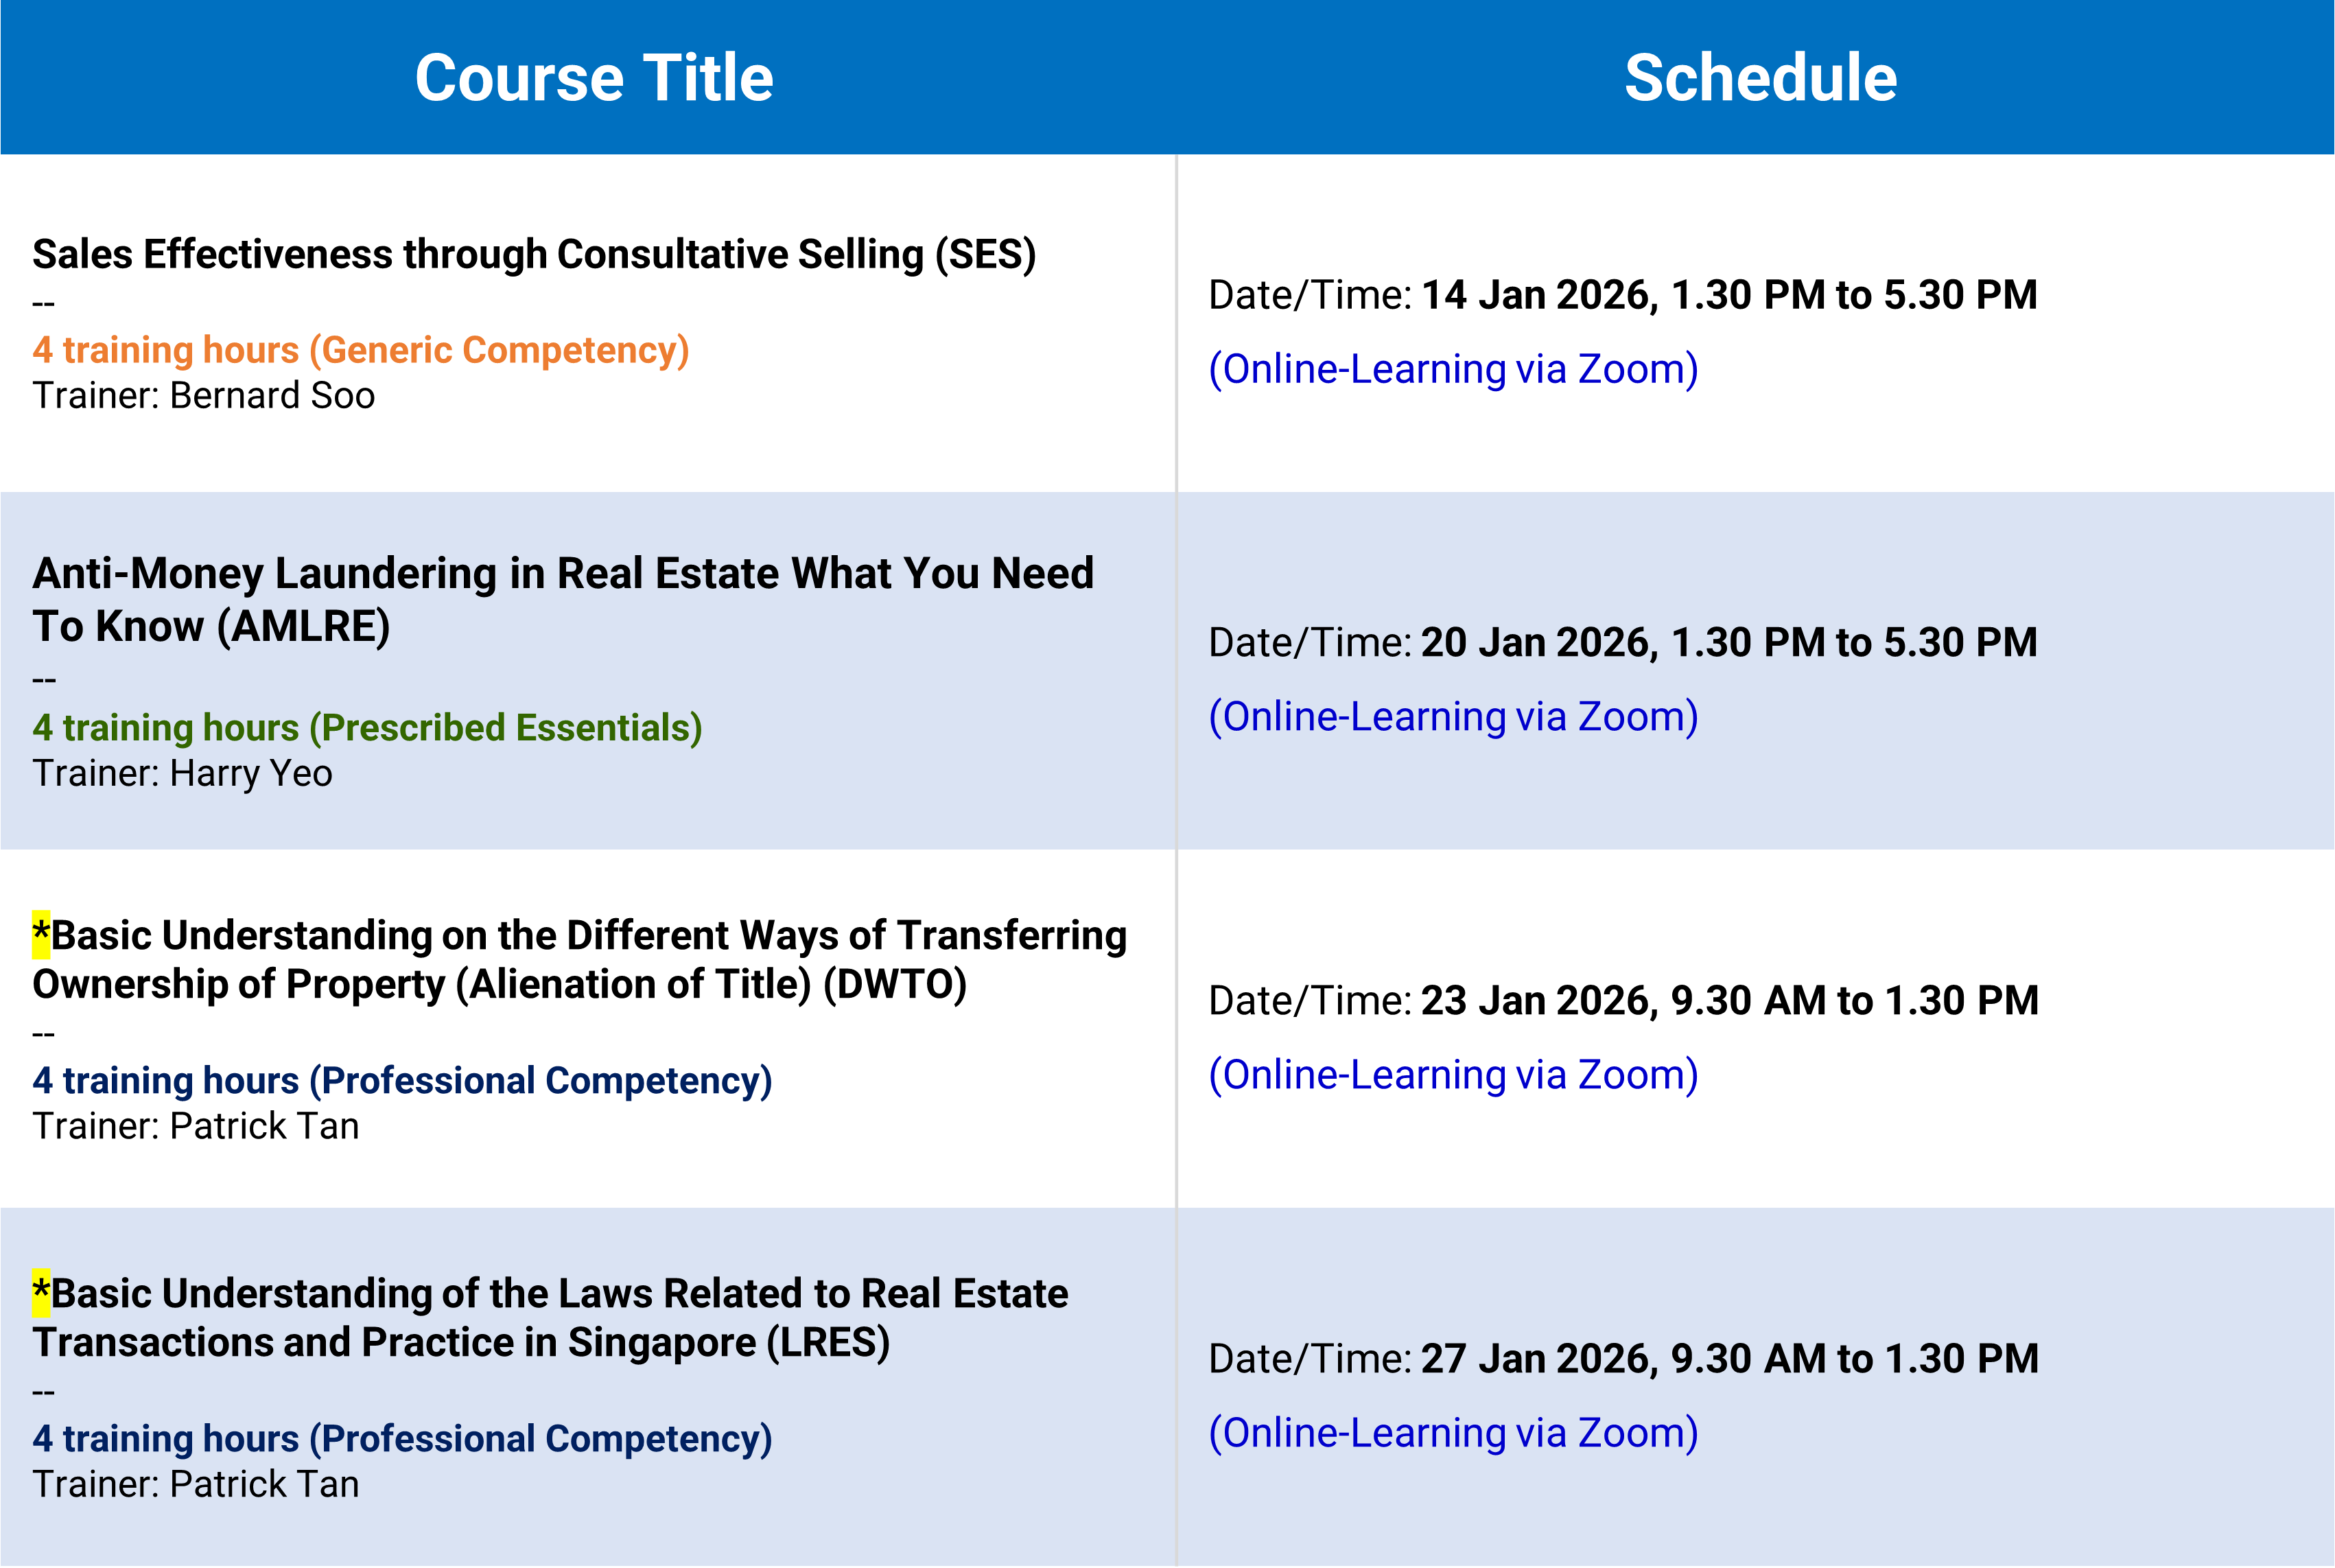Open the Alienation of Title (DWTO) course title
This screenshot has height=1568, width=2335.
click(x=580, y=959)
